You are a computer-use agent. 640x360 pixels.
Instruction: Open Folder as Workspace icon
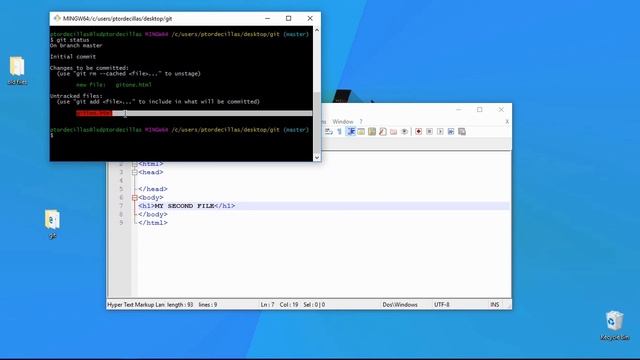393,131
